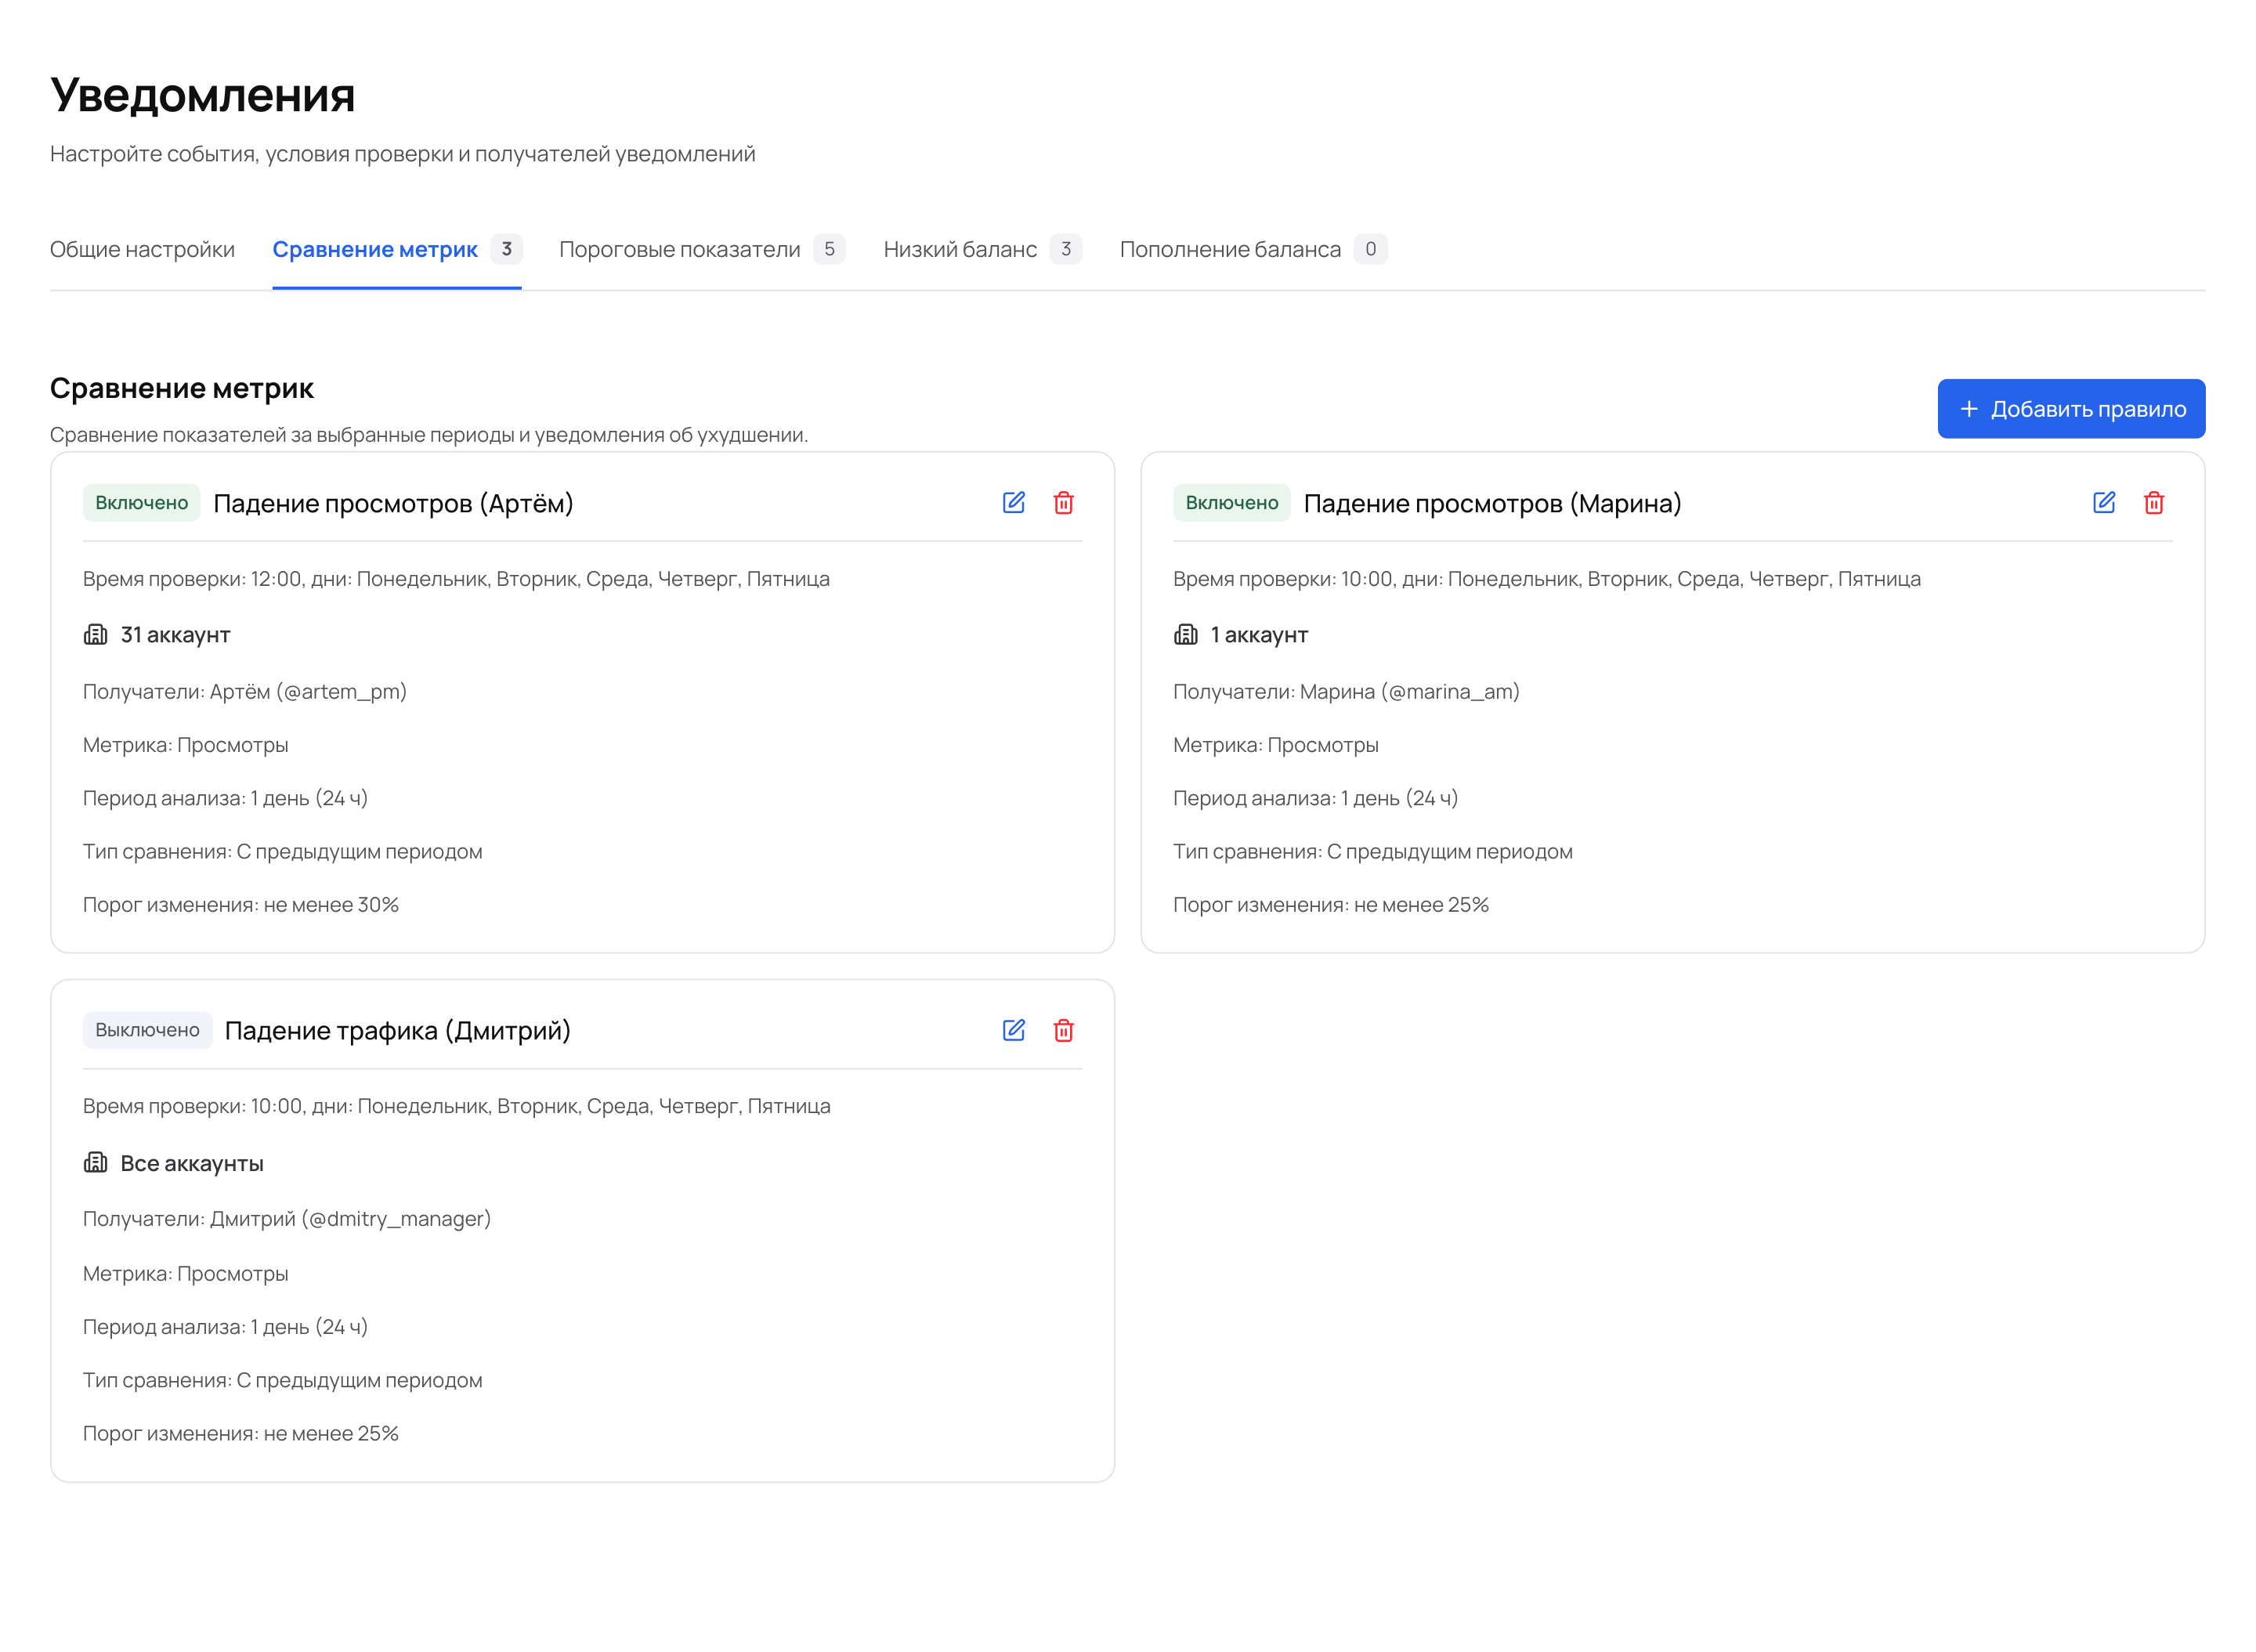Click building icon next to 31 аккаунт
The image size is (2256, 1652).
click(95, 635)
